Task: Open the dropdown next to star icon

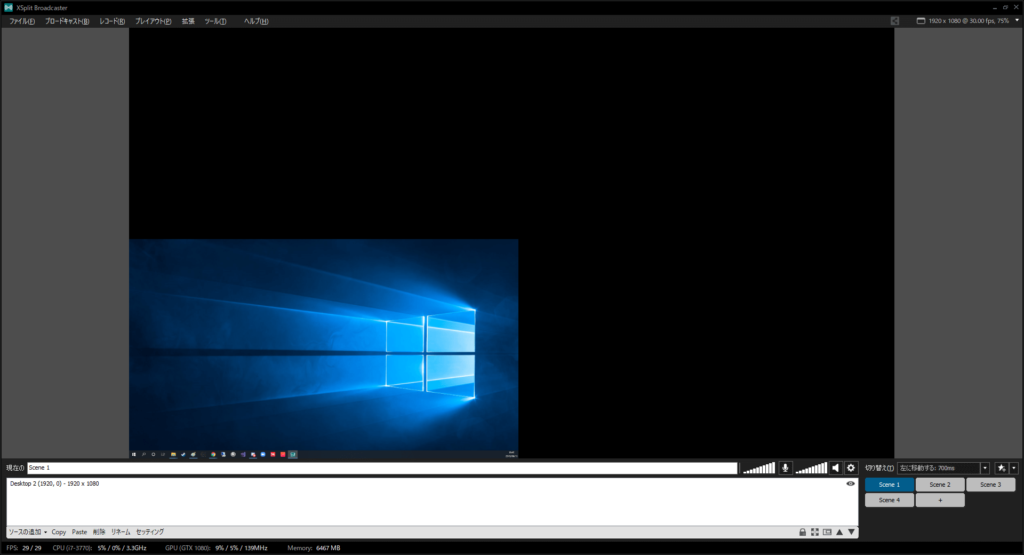Action: 1014,468
